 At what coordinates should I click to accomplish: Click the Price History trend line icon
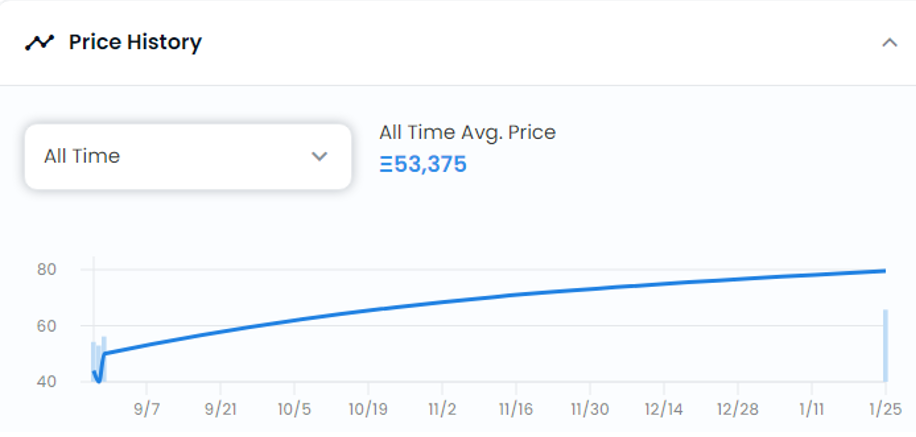(39, 43)
